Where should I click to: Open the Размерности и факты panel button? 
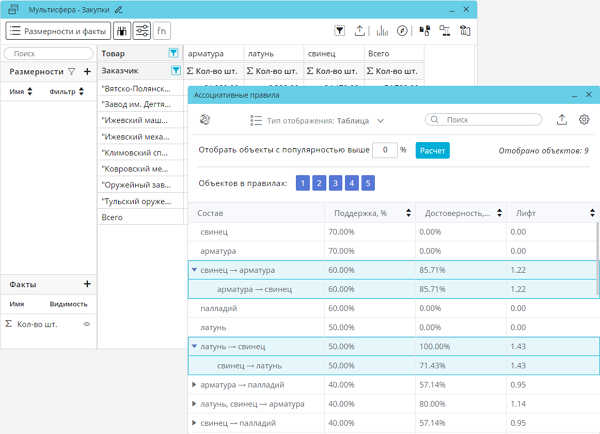click(x=57, y=31)
